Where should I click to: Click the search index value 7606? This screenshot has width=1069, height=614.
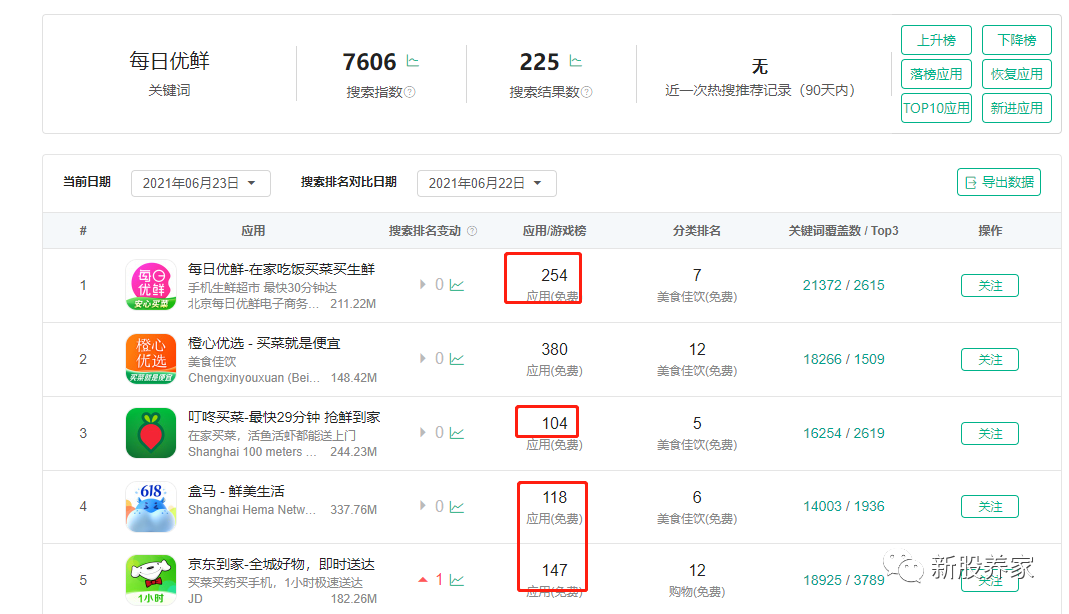(x=370, y=62)
